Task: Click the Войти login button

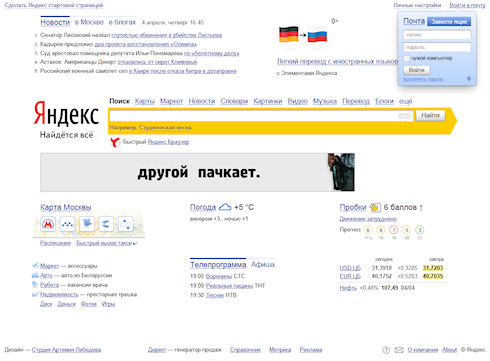Action: [417, 70]
